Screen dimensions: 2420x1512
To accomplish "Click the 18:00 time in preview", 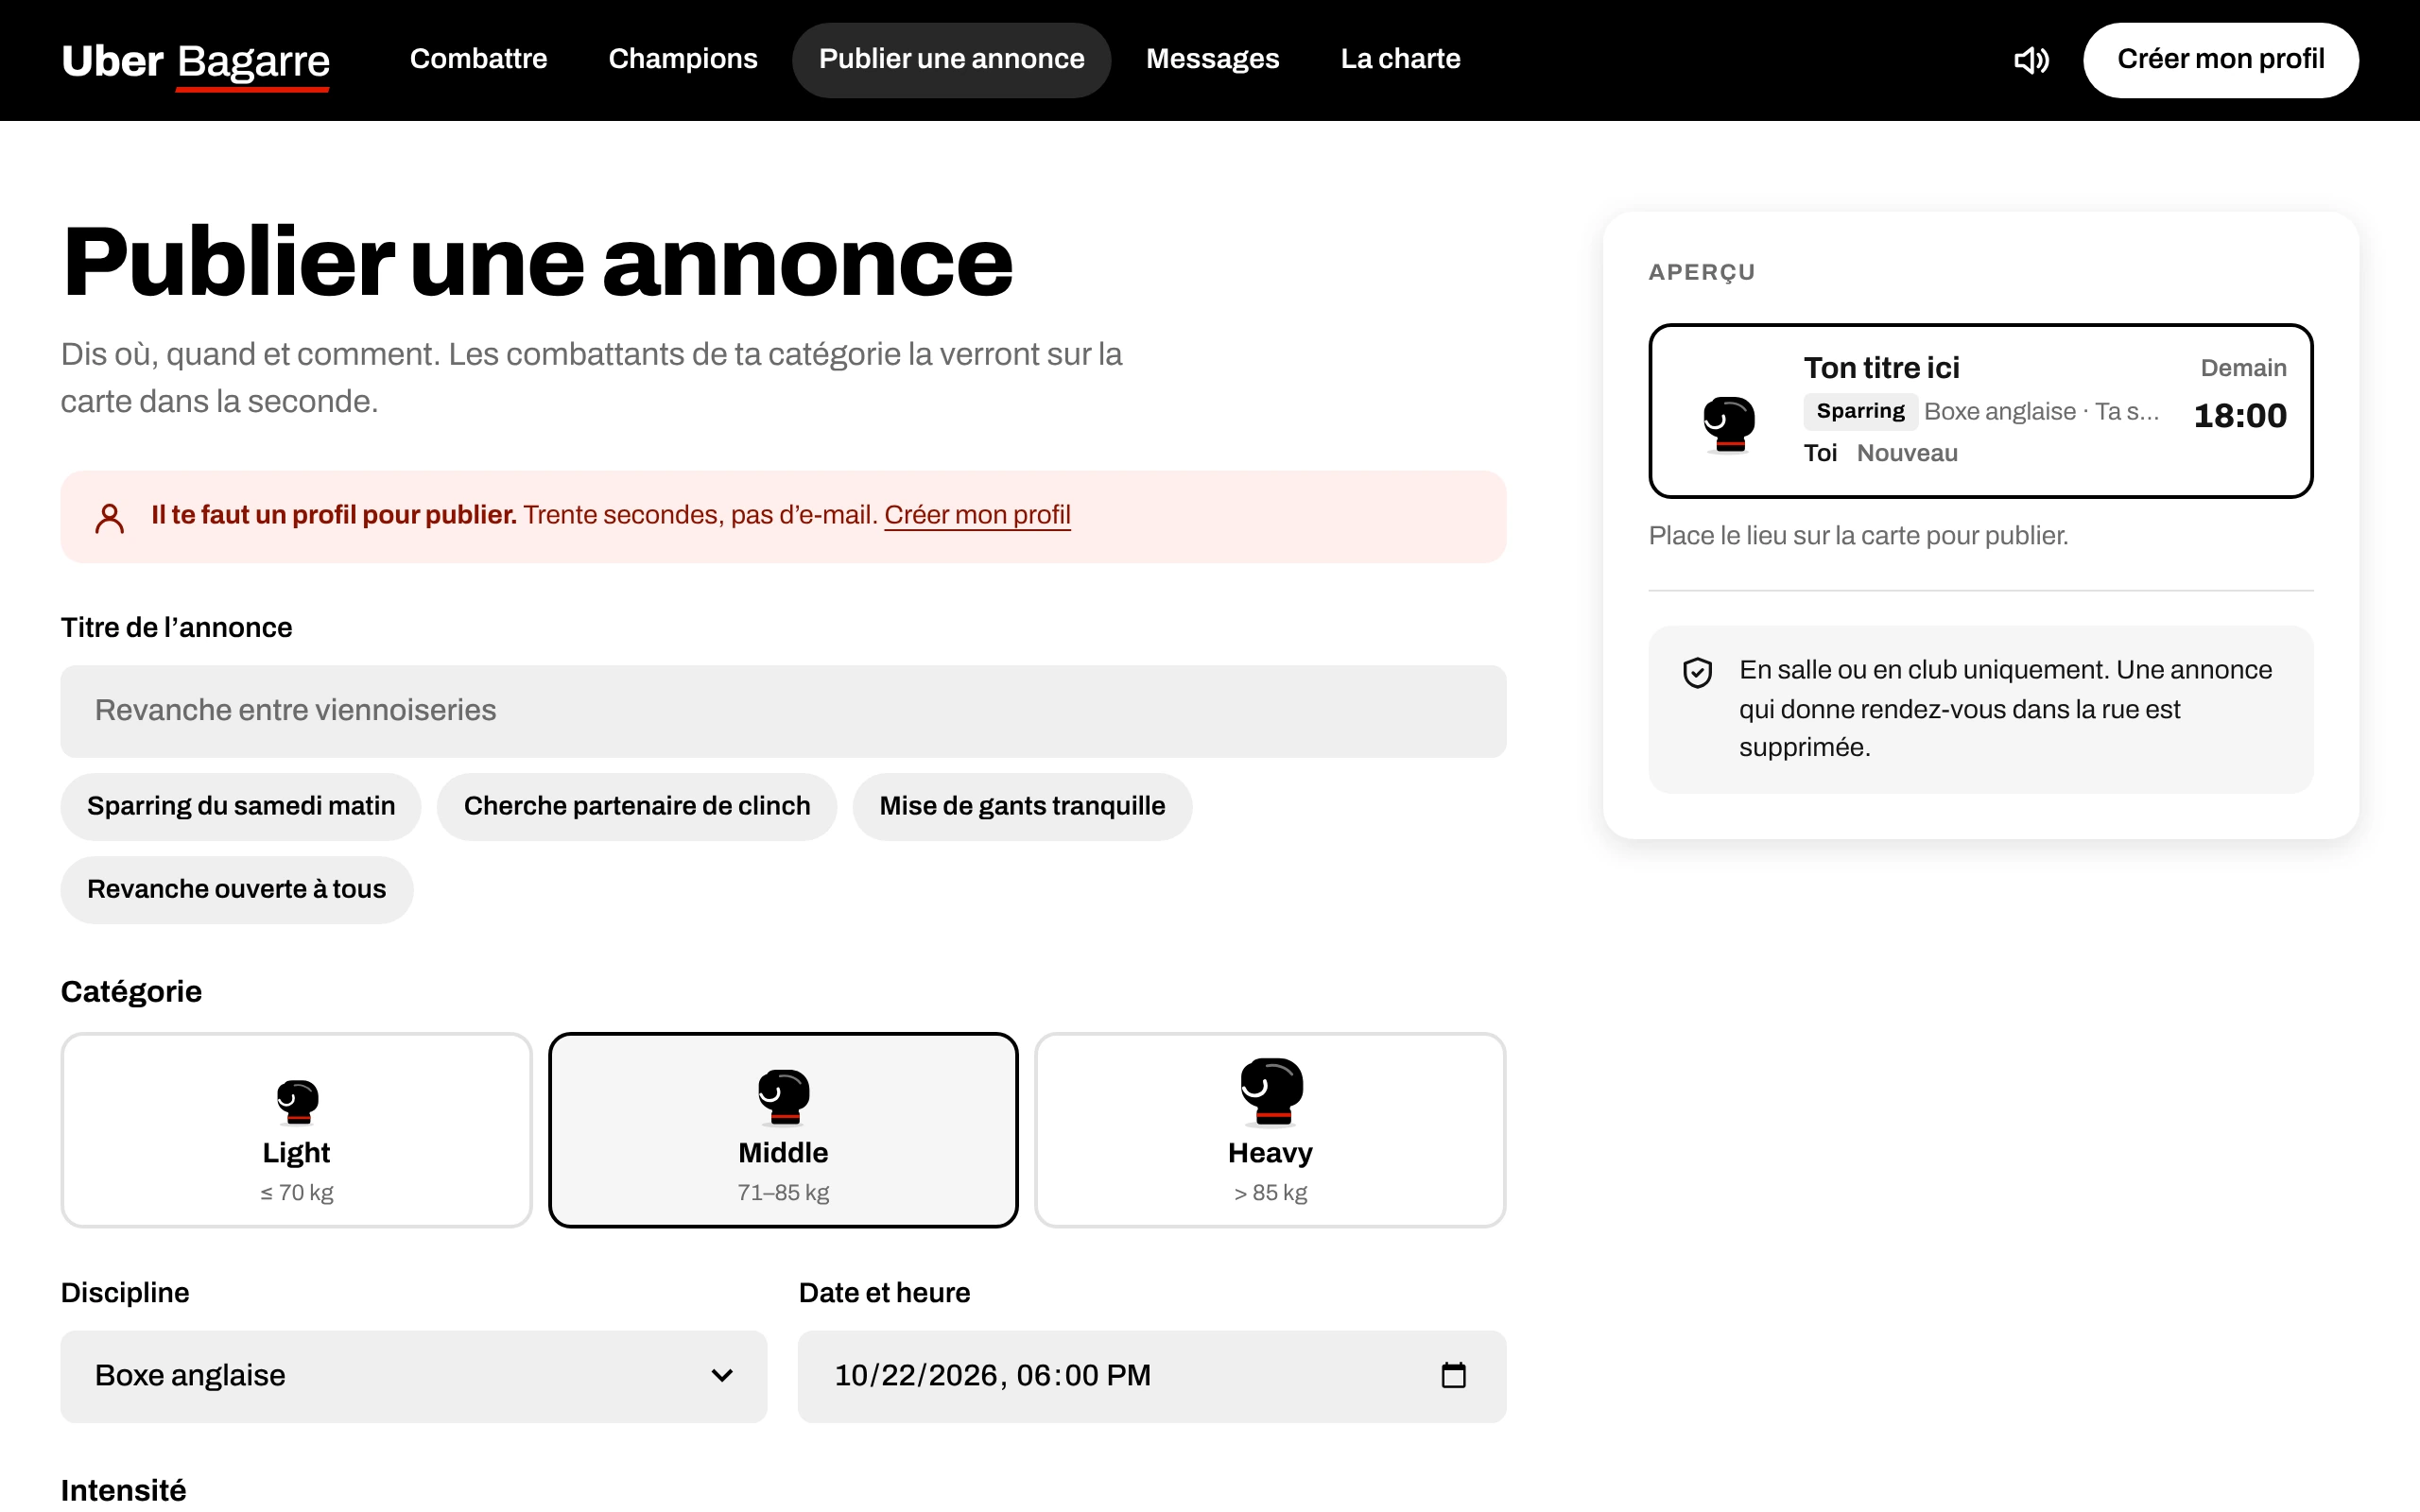I will pyautogui.click(x=2239, y=416).
